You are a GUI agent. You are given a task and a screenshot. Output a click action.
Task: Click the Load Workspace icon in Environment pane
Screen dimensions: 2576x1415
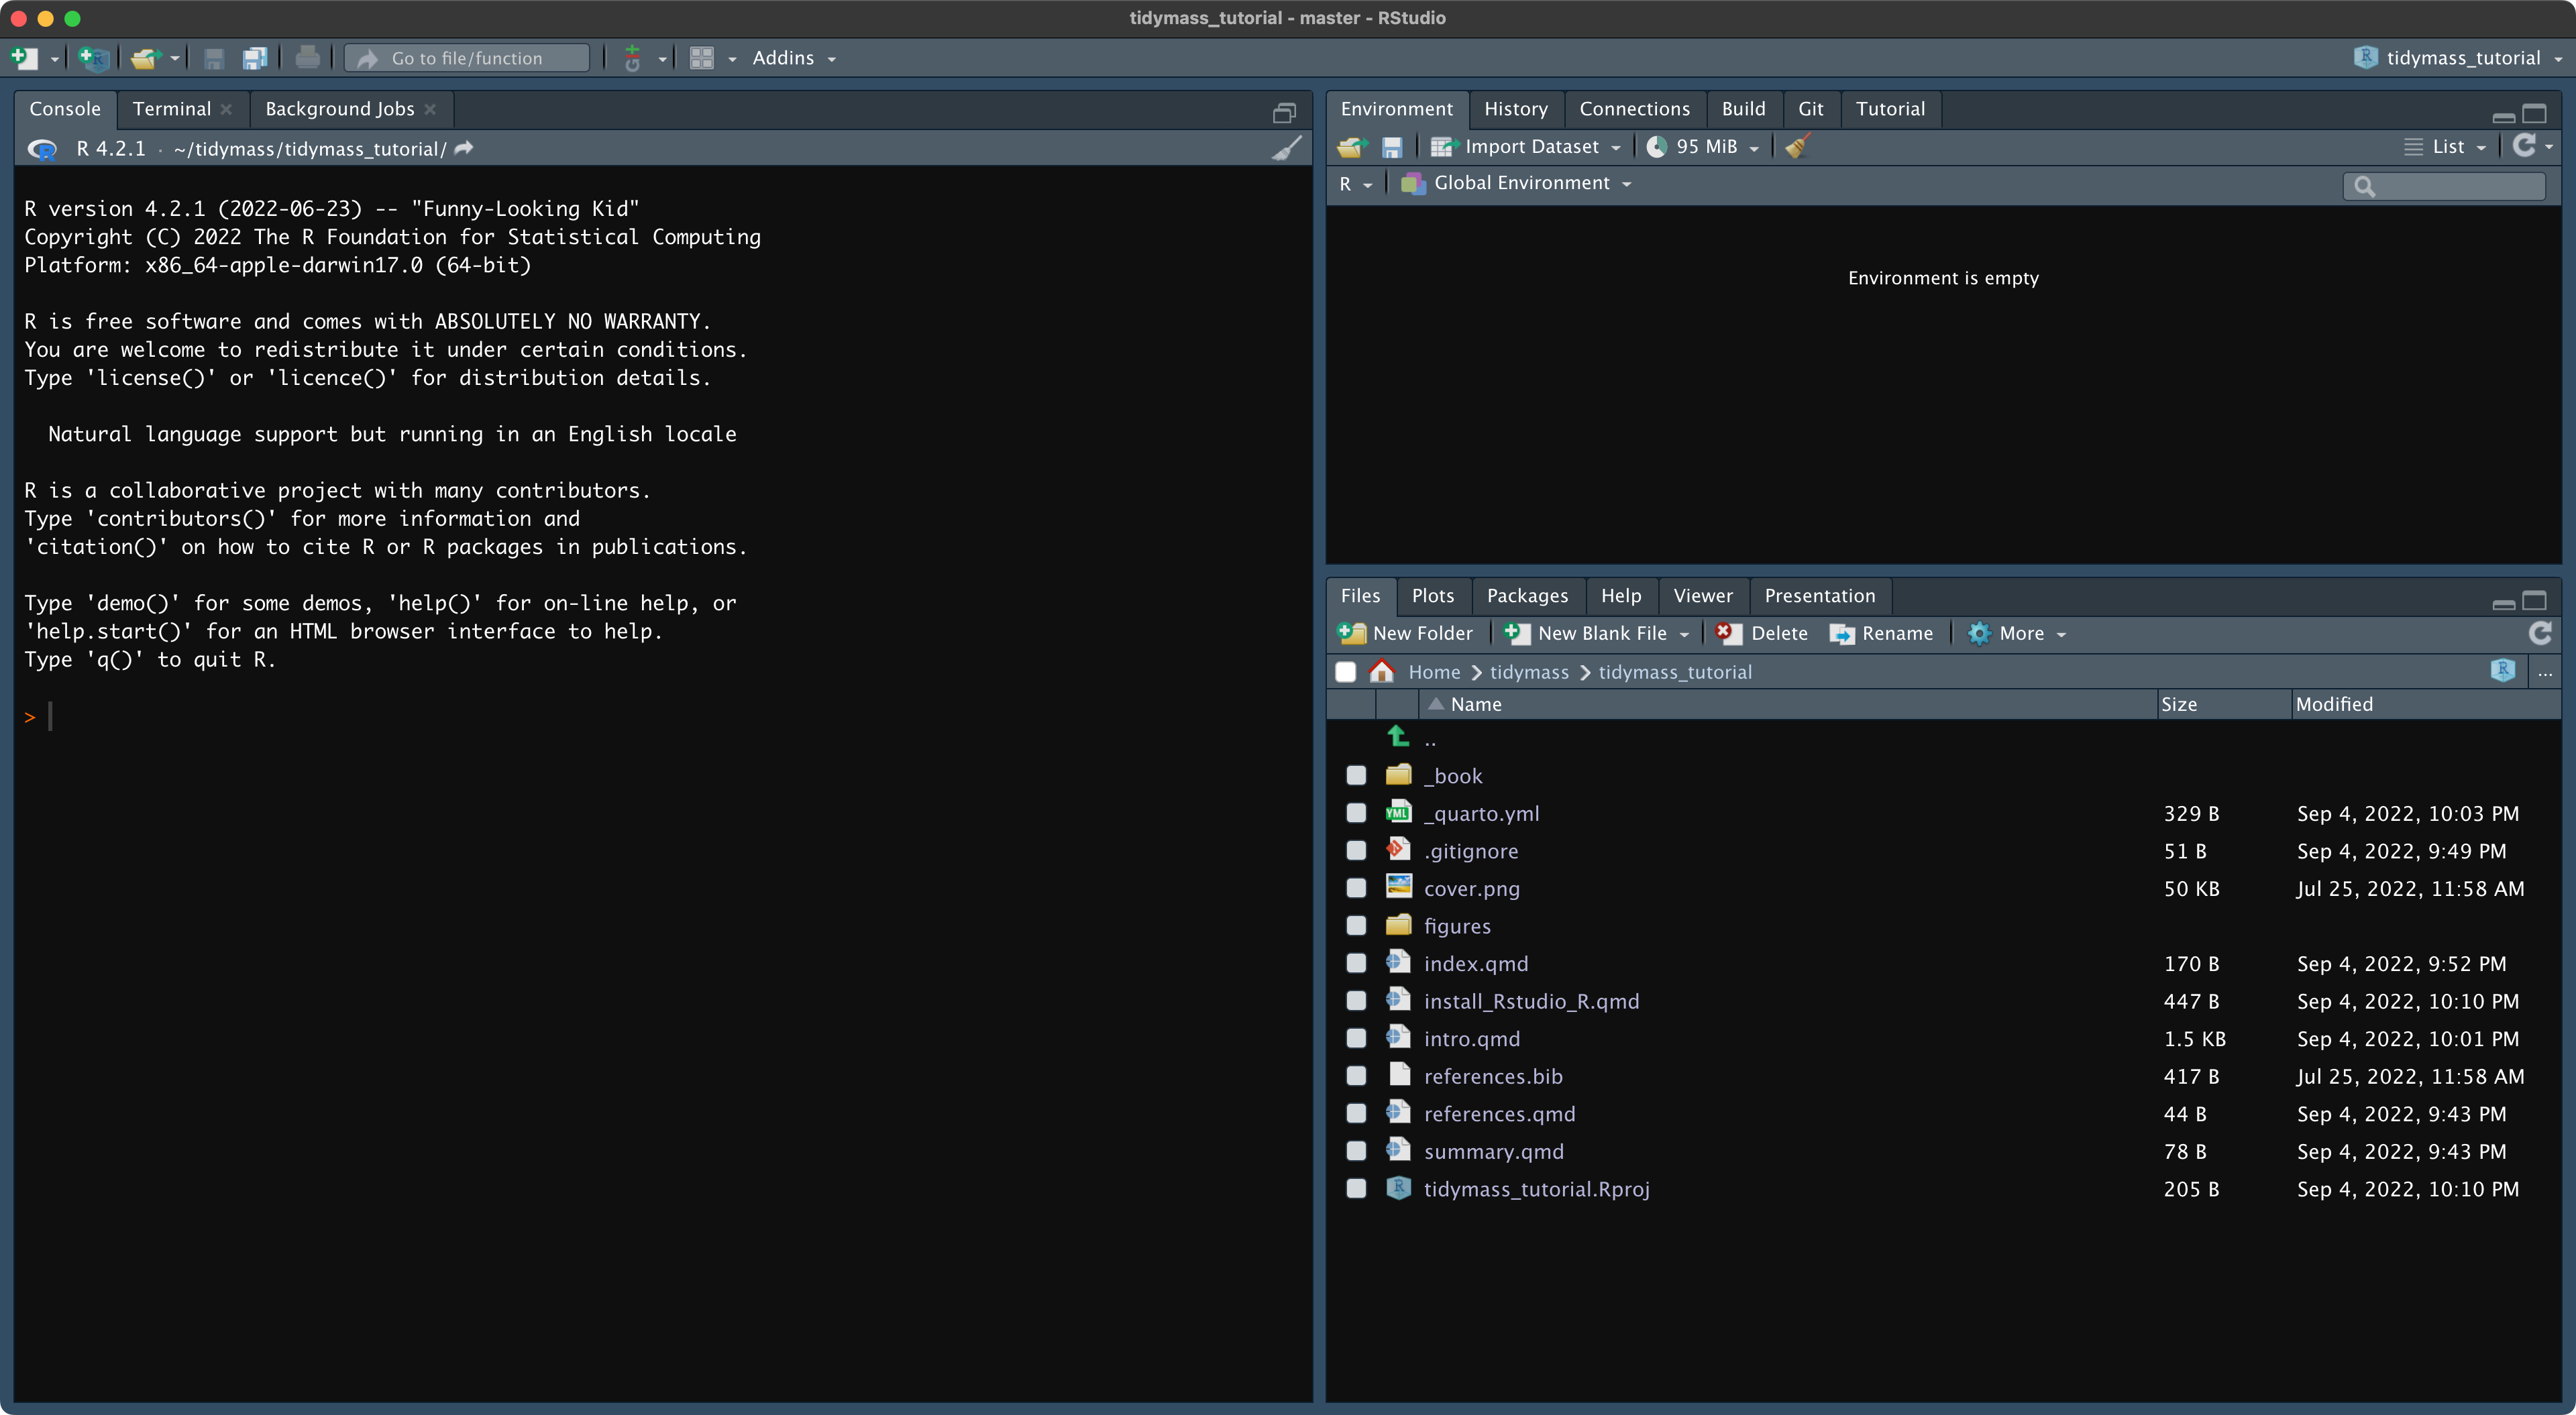[x=1352, y=147]
